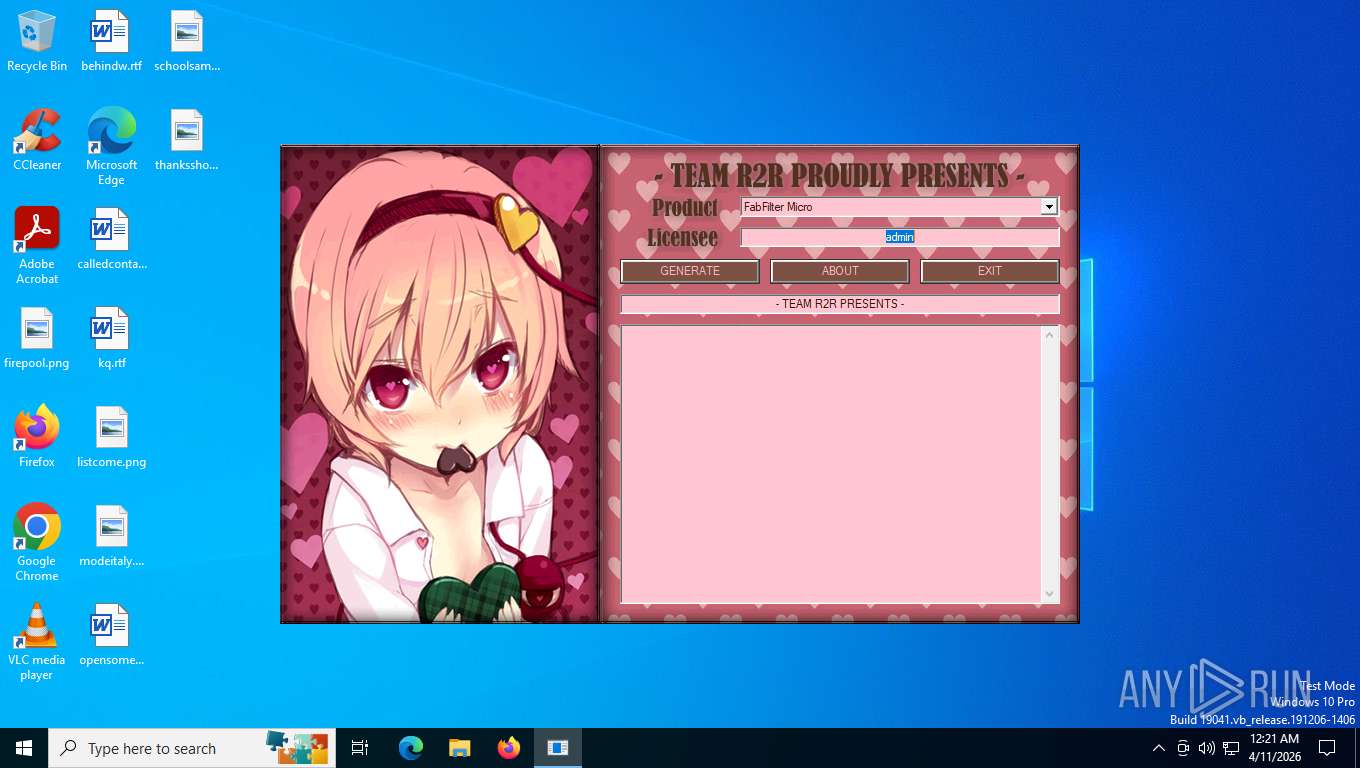Screen dimensions: 1360x768
Task: Select the modeitaly... image file icon
Action: pos(111,537)
